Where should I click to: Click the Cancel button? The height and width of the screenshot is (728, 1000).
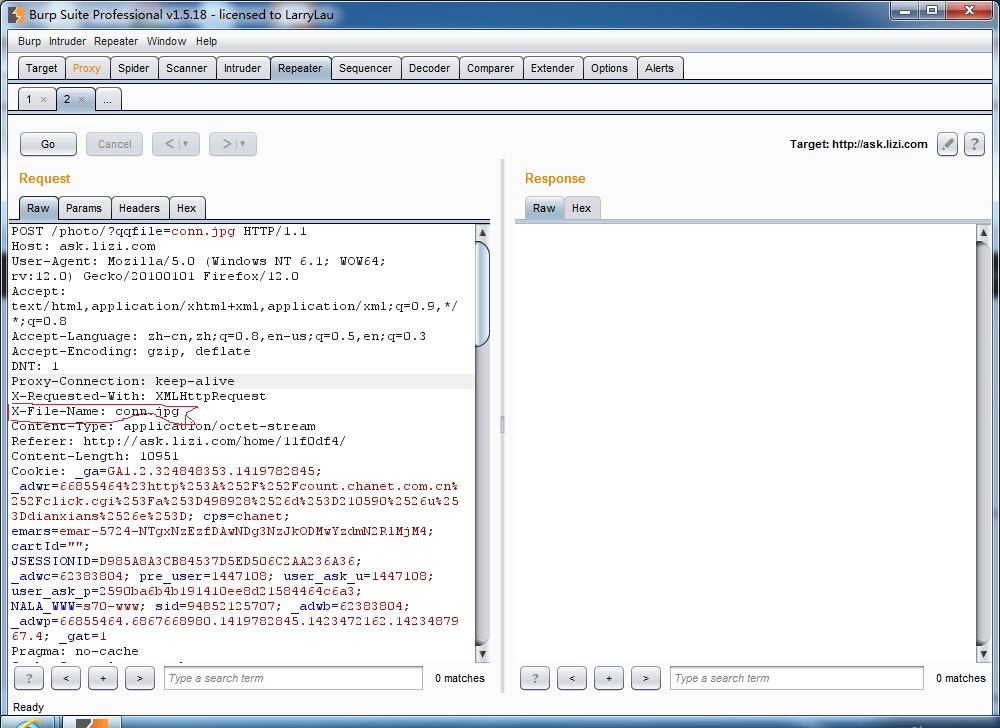[115, 144]
